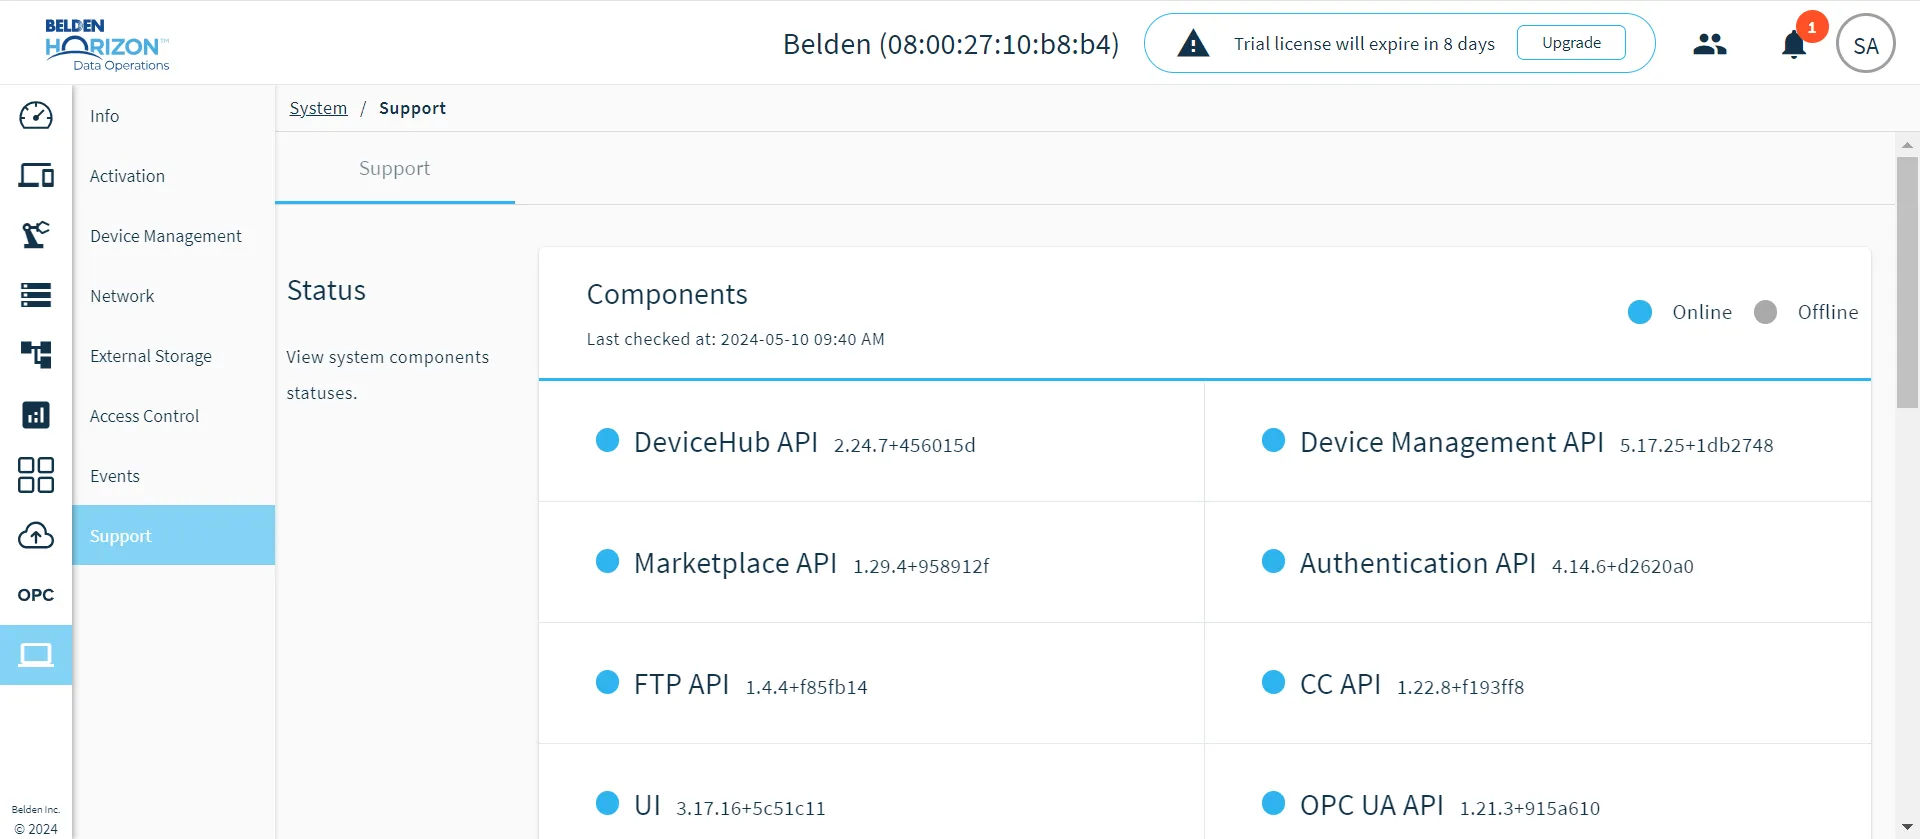Screen dimensions: 1920x839
Task: Select the Support tab
Action: point(395,168)
